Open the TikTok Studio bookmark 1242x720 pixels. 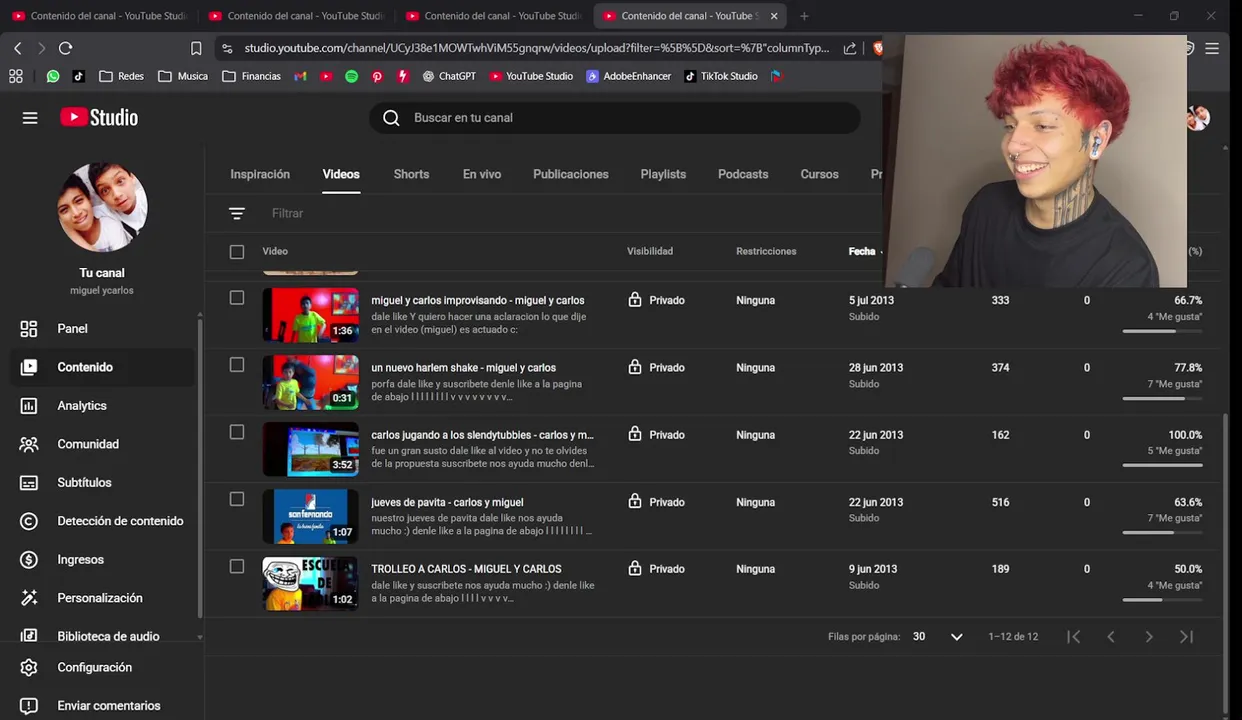point(721,76)
